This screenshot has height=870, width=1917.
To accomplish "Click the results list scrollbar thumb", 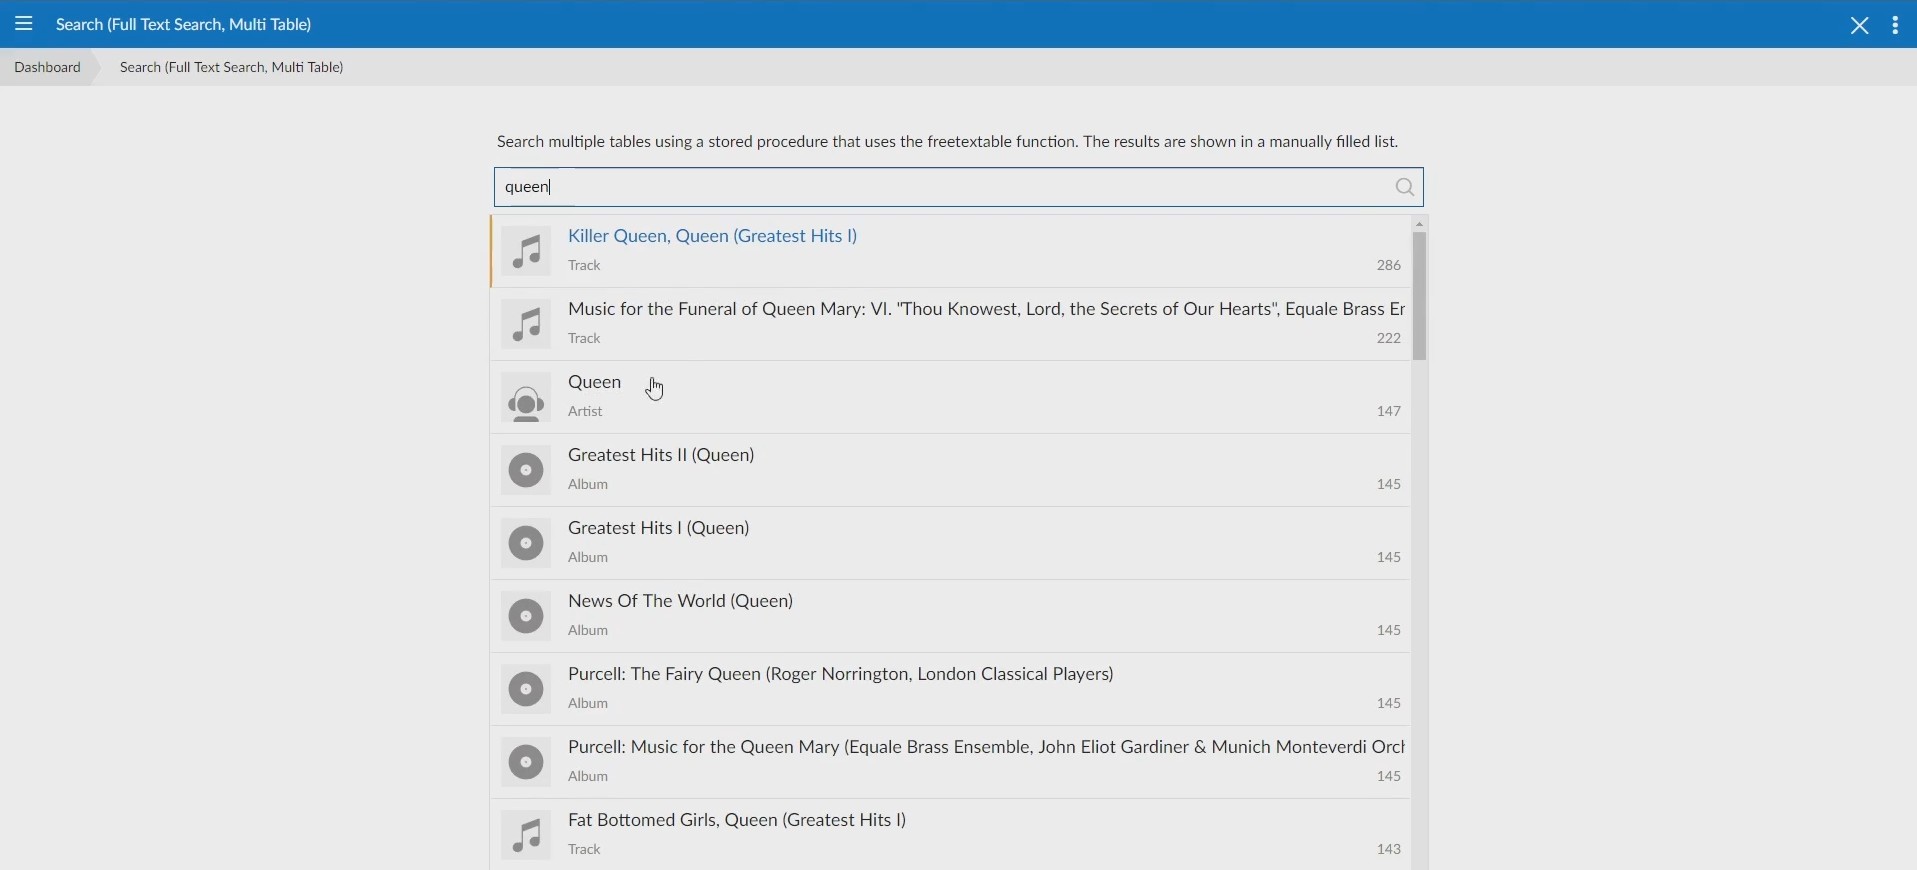I will [1420, 297].
